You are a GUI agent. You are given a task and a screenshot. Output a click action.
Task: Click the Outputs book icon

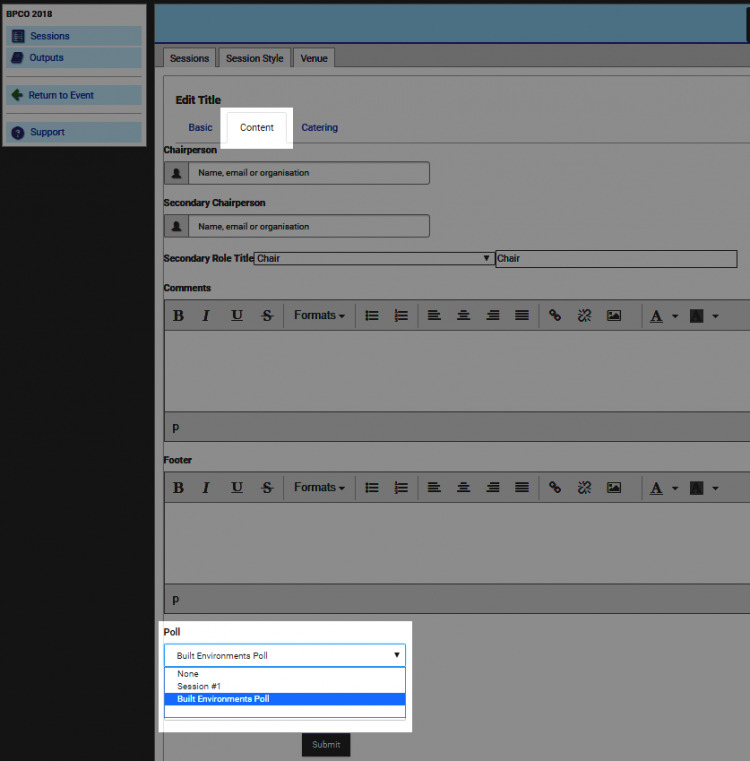(x=17, y=58)
